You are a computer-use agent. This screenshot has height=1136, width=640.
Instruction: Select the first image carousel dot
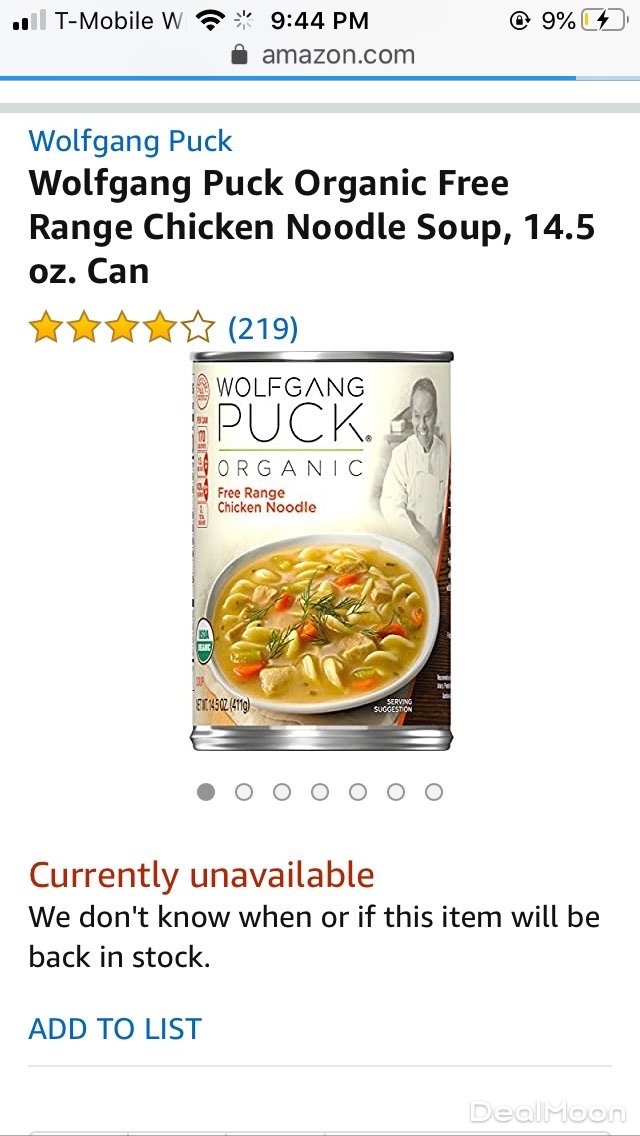point(206,792)
